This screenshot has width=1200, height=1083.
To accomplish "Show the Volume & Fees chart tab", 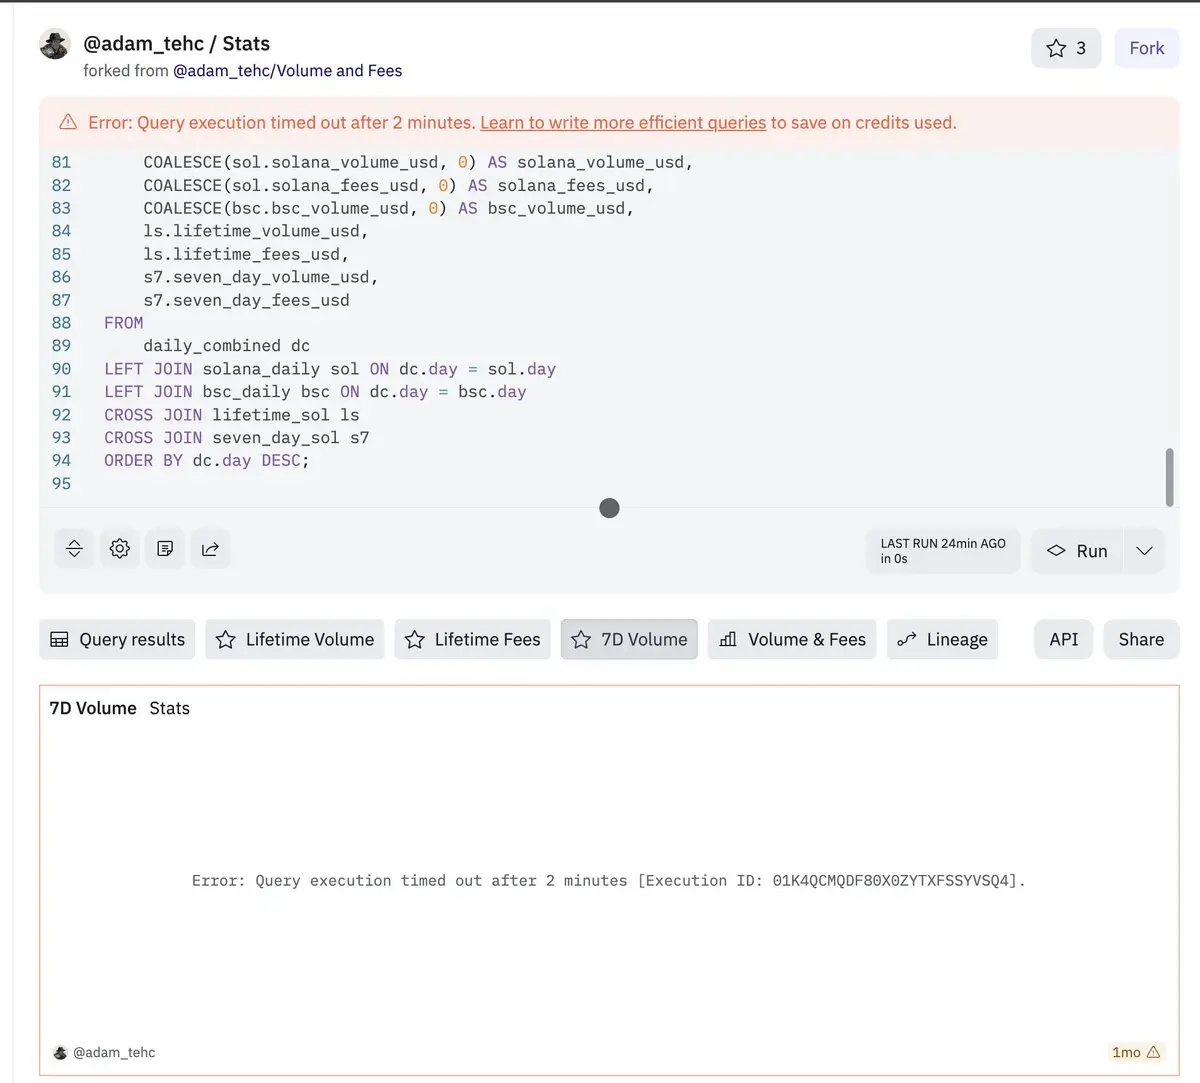I will click(792, 640).
